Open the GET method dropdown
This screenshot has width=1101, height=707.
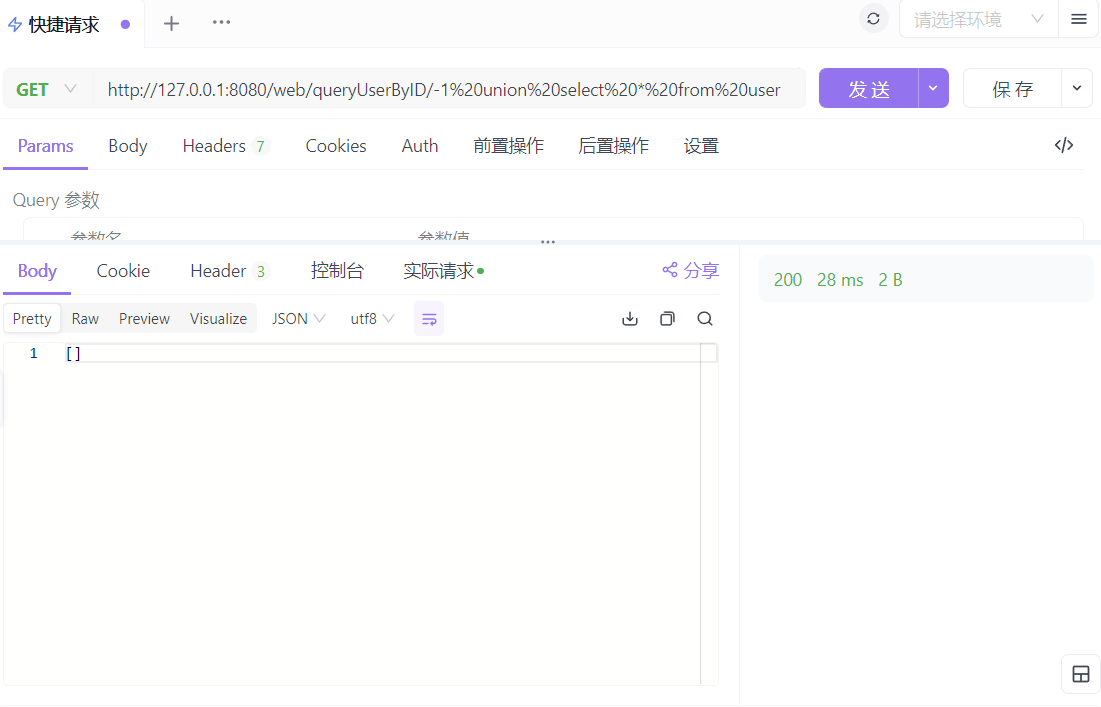(47, 89)
